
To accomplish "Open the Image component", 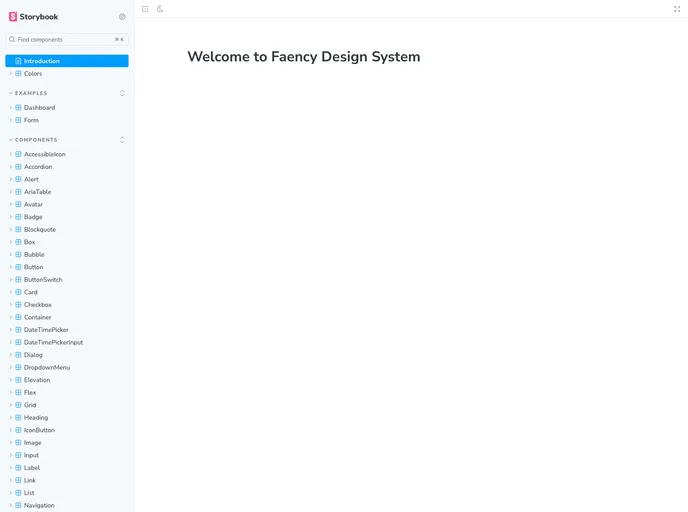I will click(x=67, y=443).
